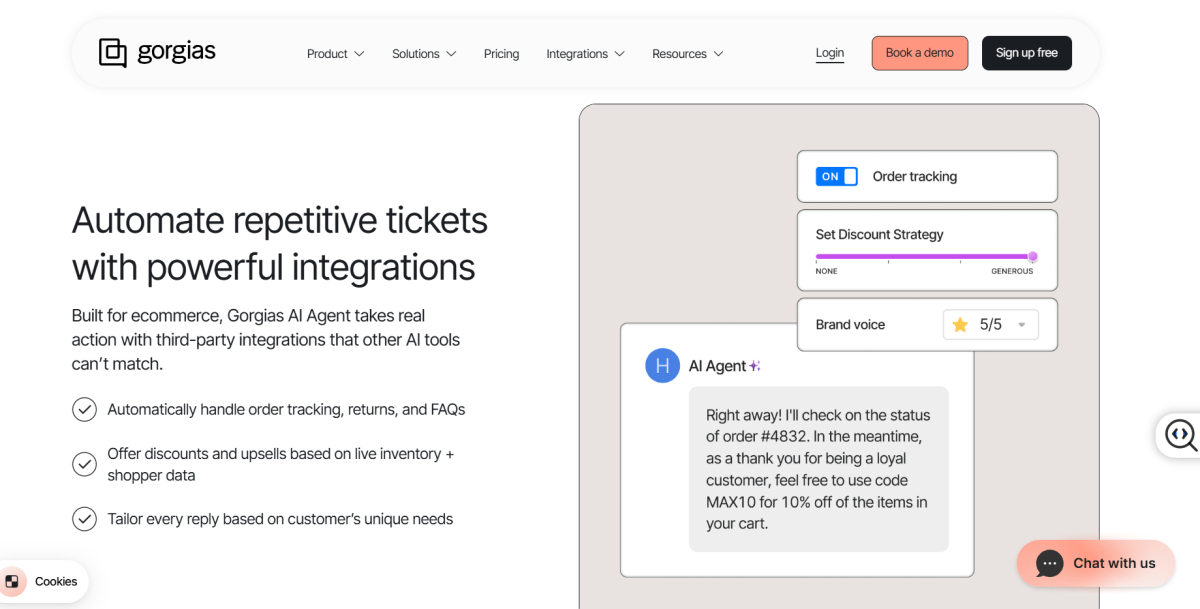
Task: Open the Solutions menu
Action: (424, 54)
